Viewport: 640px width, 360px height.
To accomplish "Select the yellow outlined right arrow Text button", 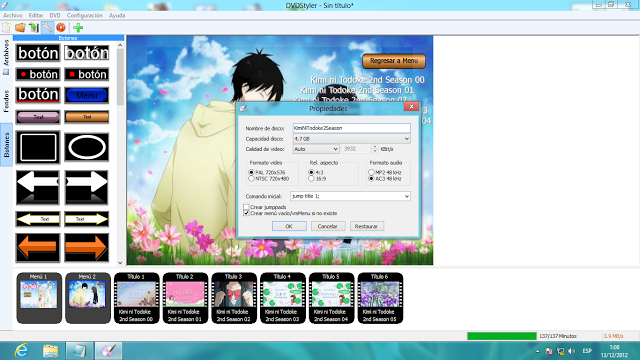I will 87,219.
